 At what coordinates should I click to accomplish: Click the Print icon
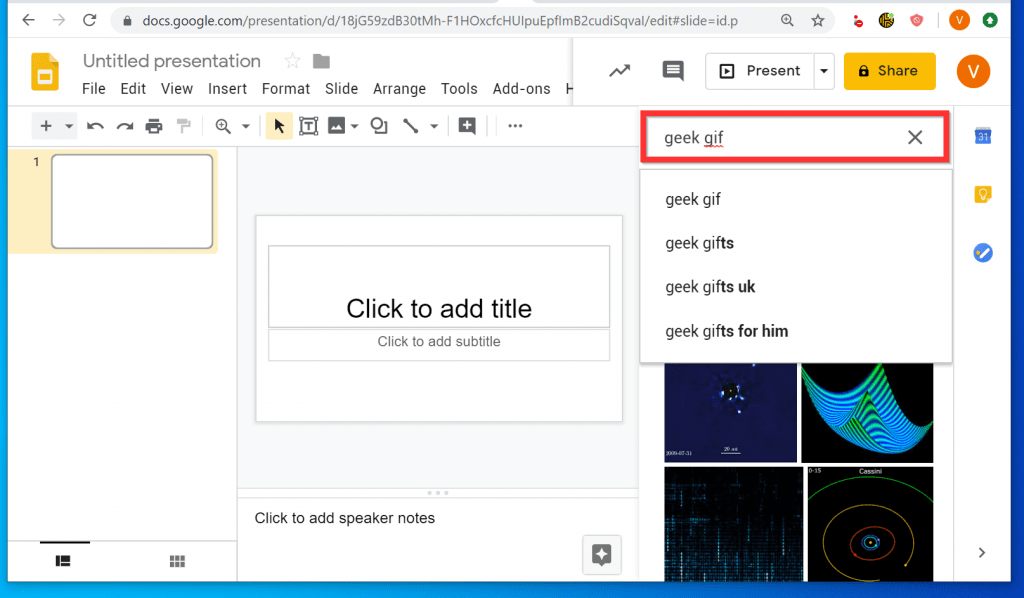(x=153, y=126)
